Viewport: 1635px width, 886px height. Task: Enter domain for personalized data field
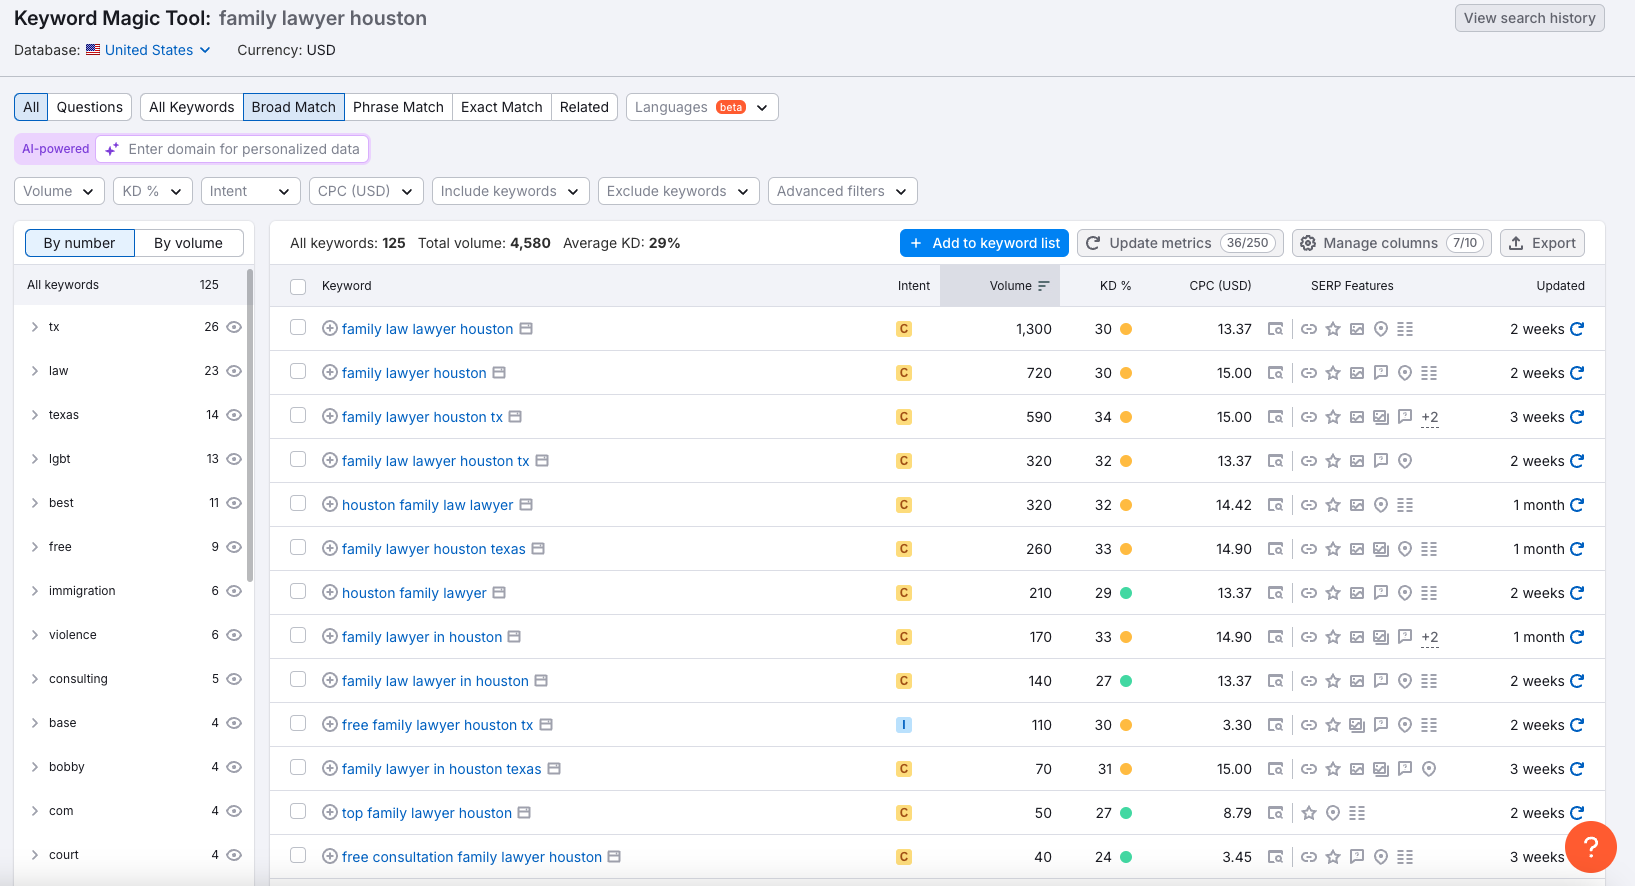point(232,149)
